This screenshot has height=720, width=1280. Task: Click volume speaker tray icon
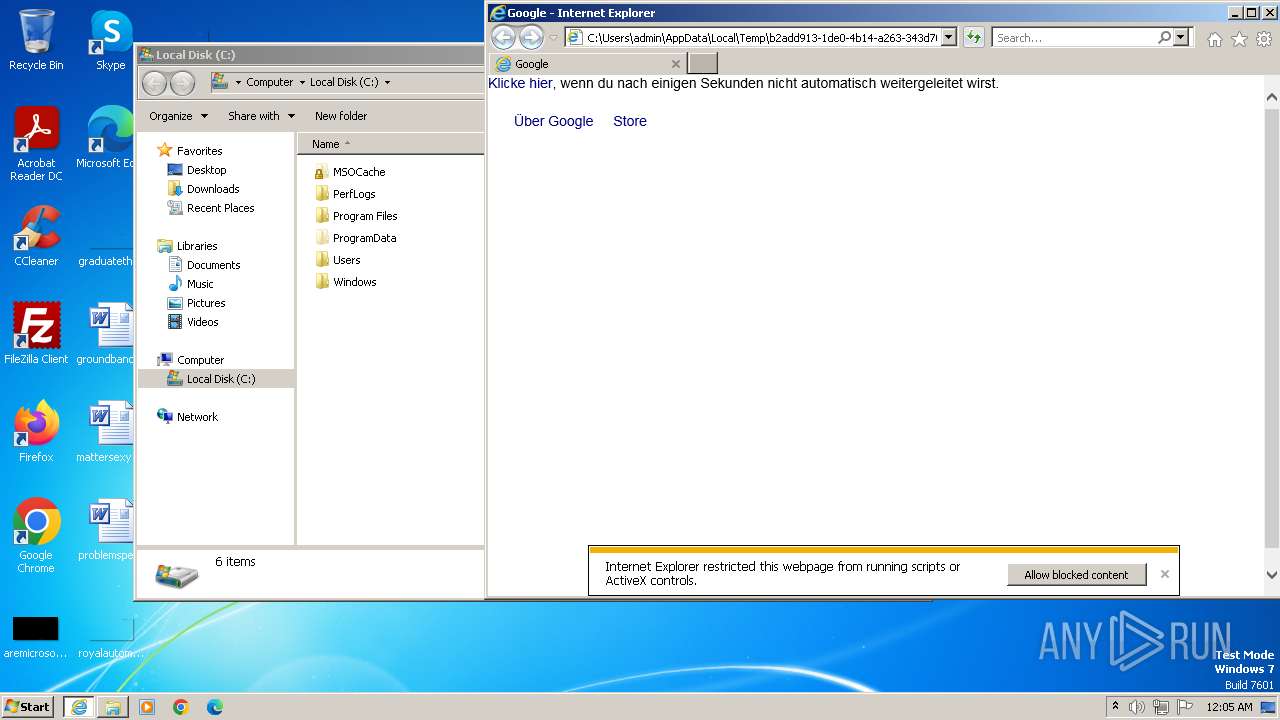point(1137,707)
